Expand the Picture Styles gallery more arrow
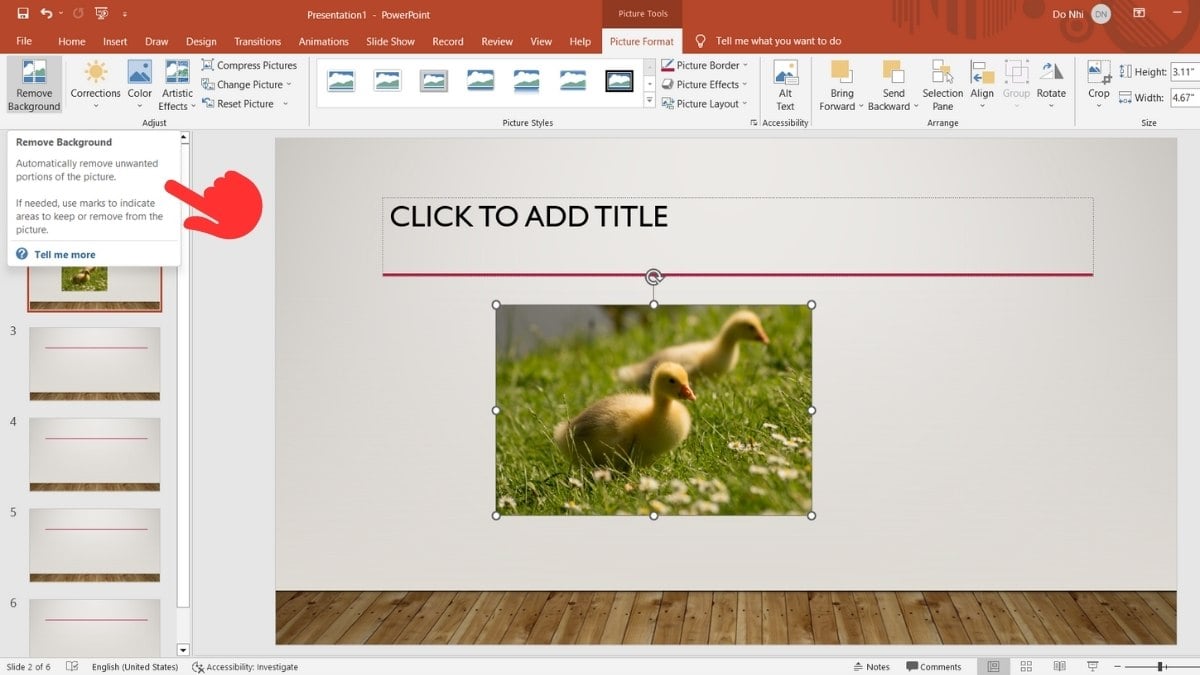Screen dimensions: 1200x675 coord(649,101)
